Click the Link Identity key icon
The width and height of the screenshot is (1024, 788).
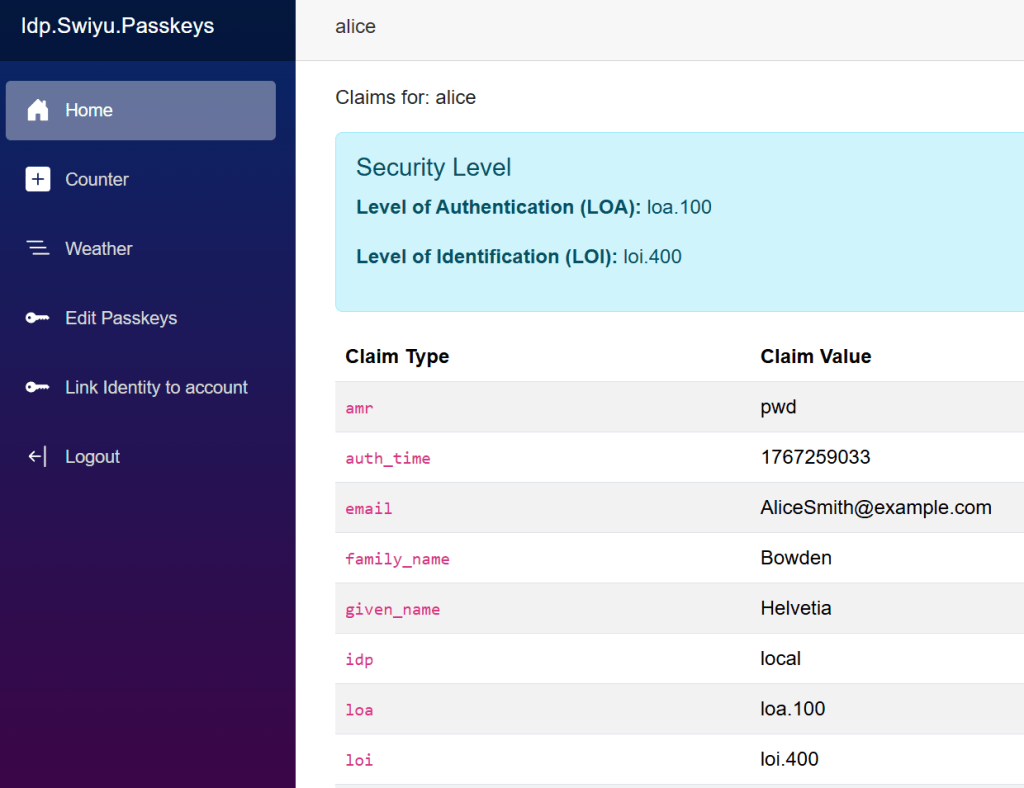click(x=38, y=387)
